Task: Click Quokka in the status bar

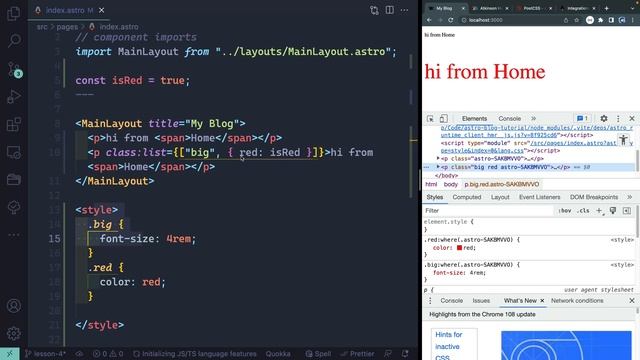Action: tap(278, 353)
